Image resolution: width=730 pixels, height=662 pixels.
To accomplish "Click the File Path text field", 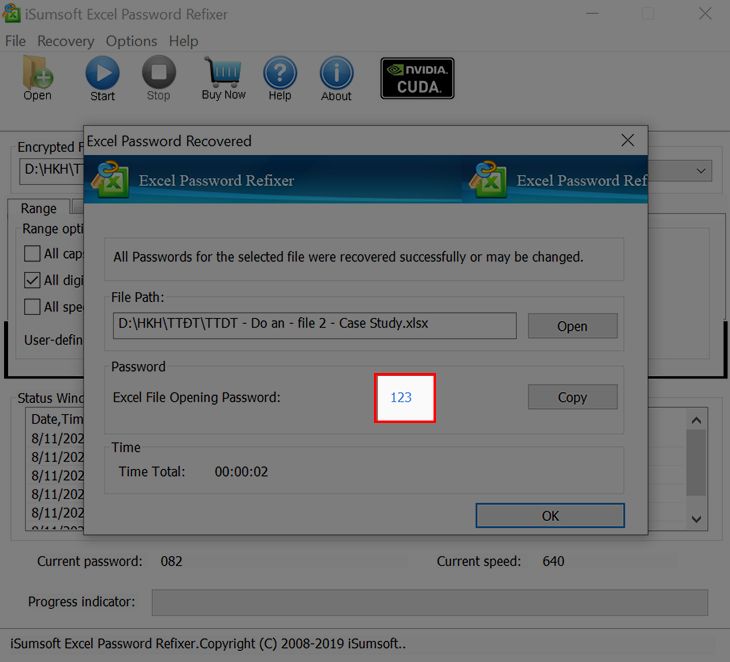I will (x=314, y=325).
